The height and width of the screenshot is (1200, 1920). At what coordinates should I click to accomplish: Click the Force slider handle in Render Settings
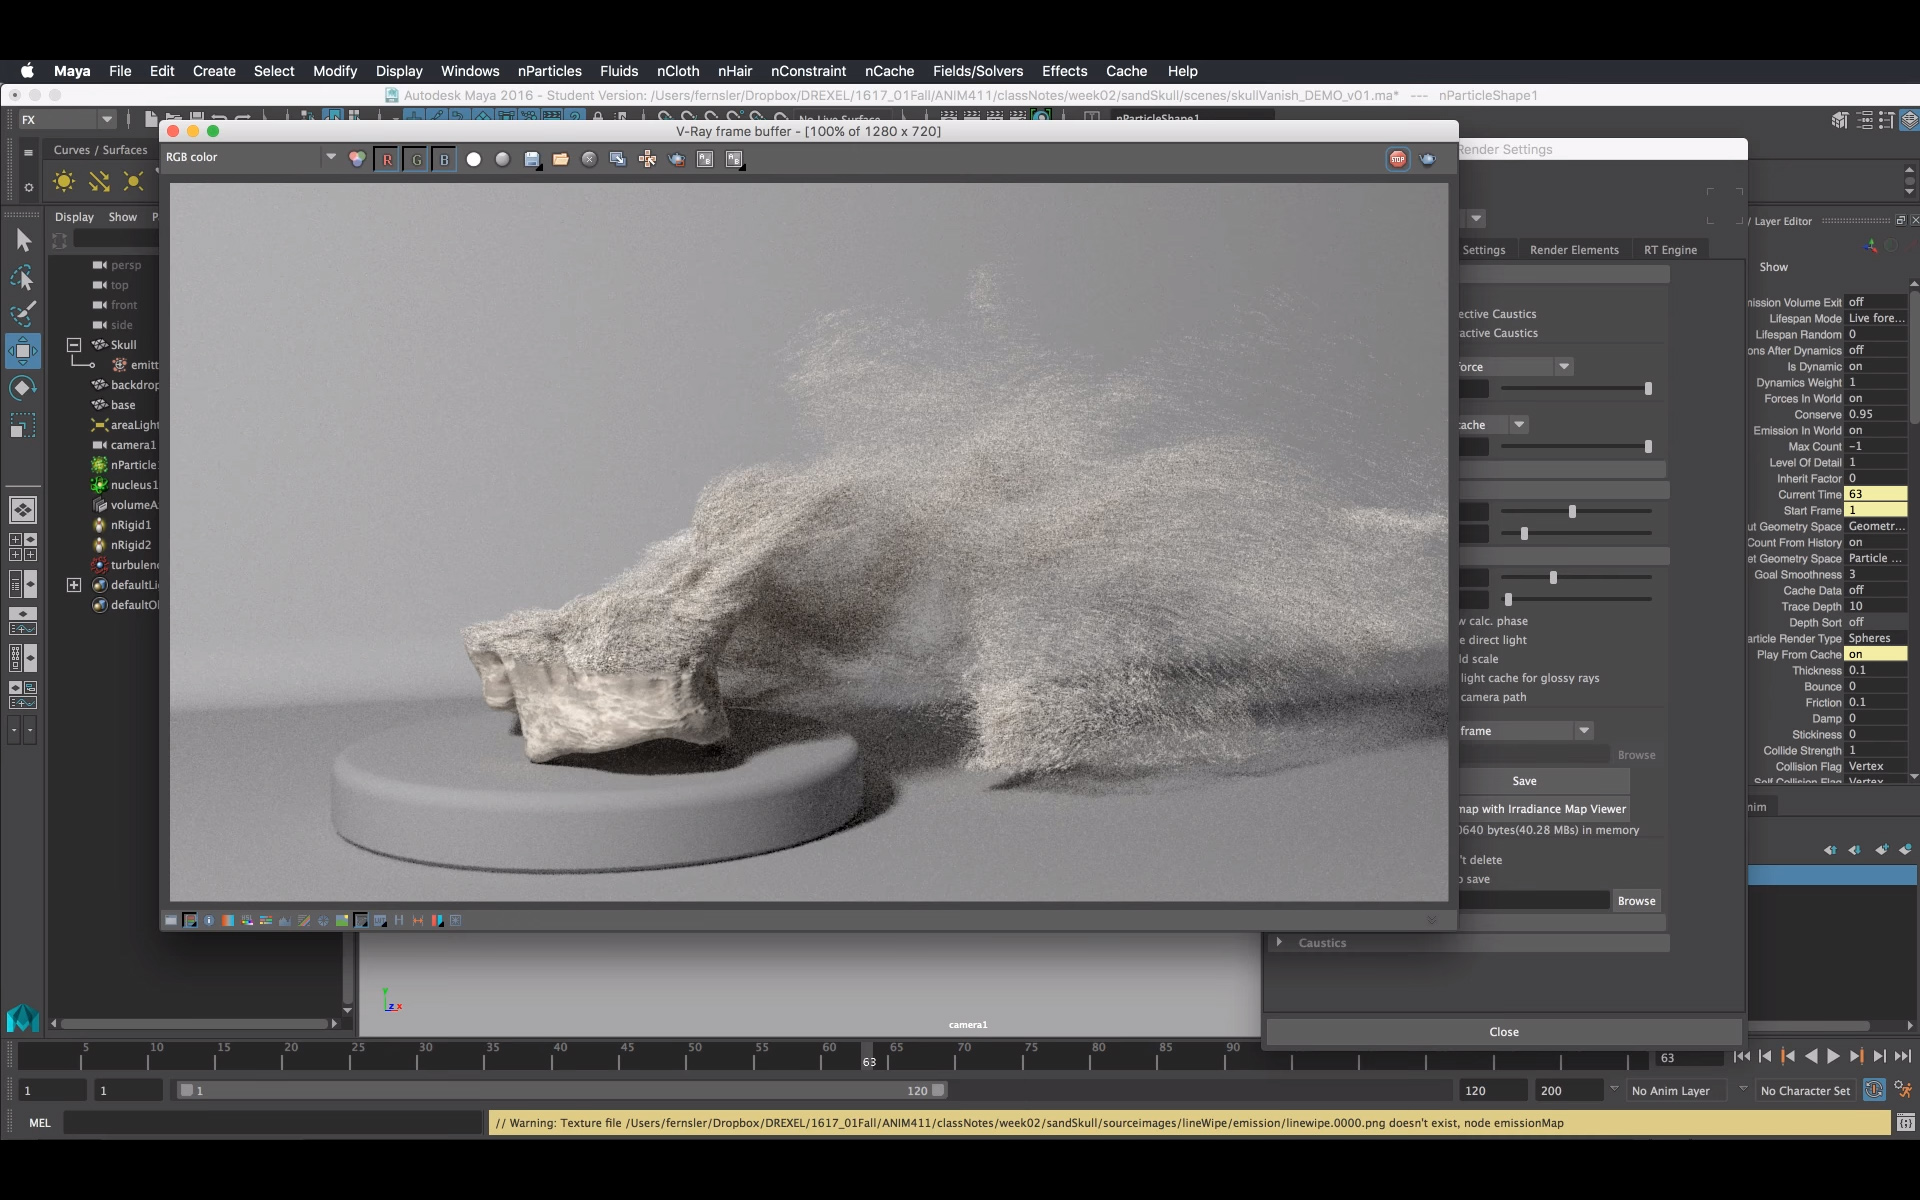tap(1648, 389)
